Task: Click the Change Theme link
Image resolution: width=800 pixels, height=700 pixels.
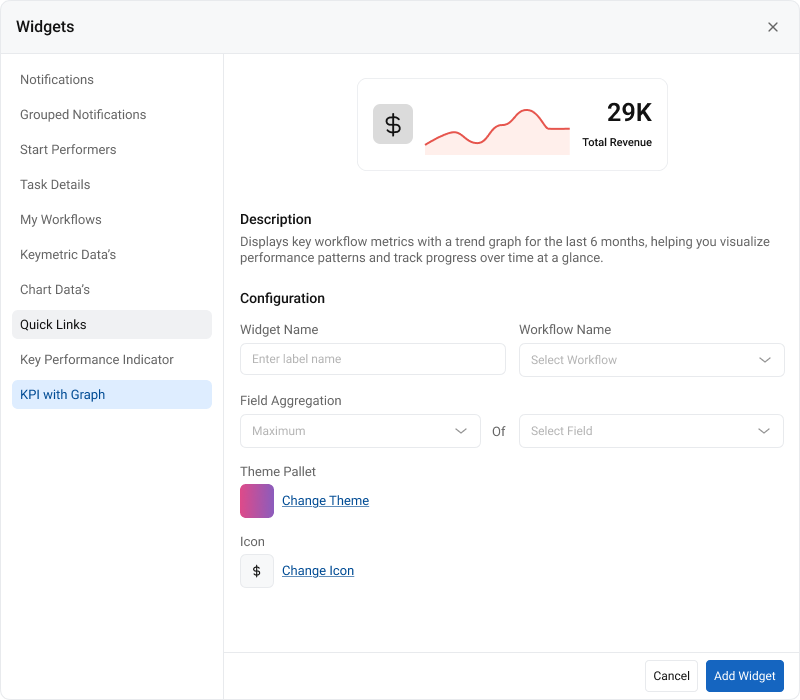Action: tap(325, 501)
